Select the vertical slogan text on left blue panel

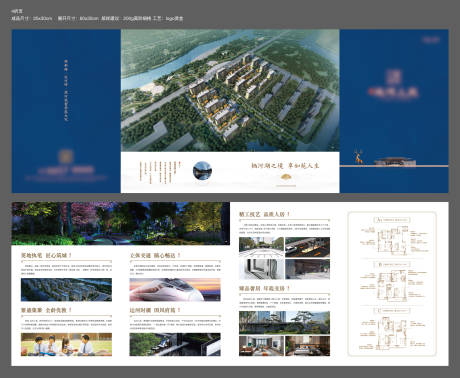coord(66,90)
